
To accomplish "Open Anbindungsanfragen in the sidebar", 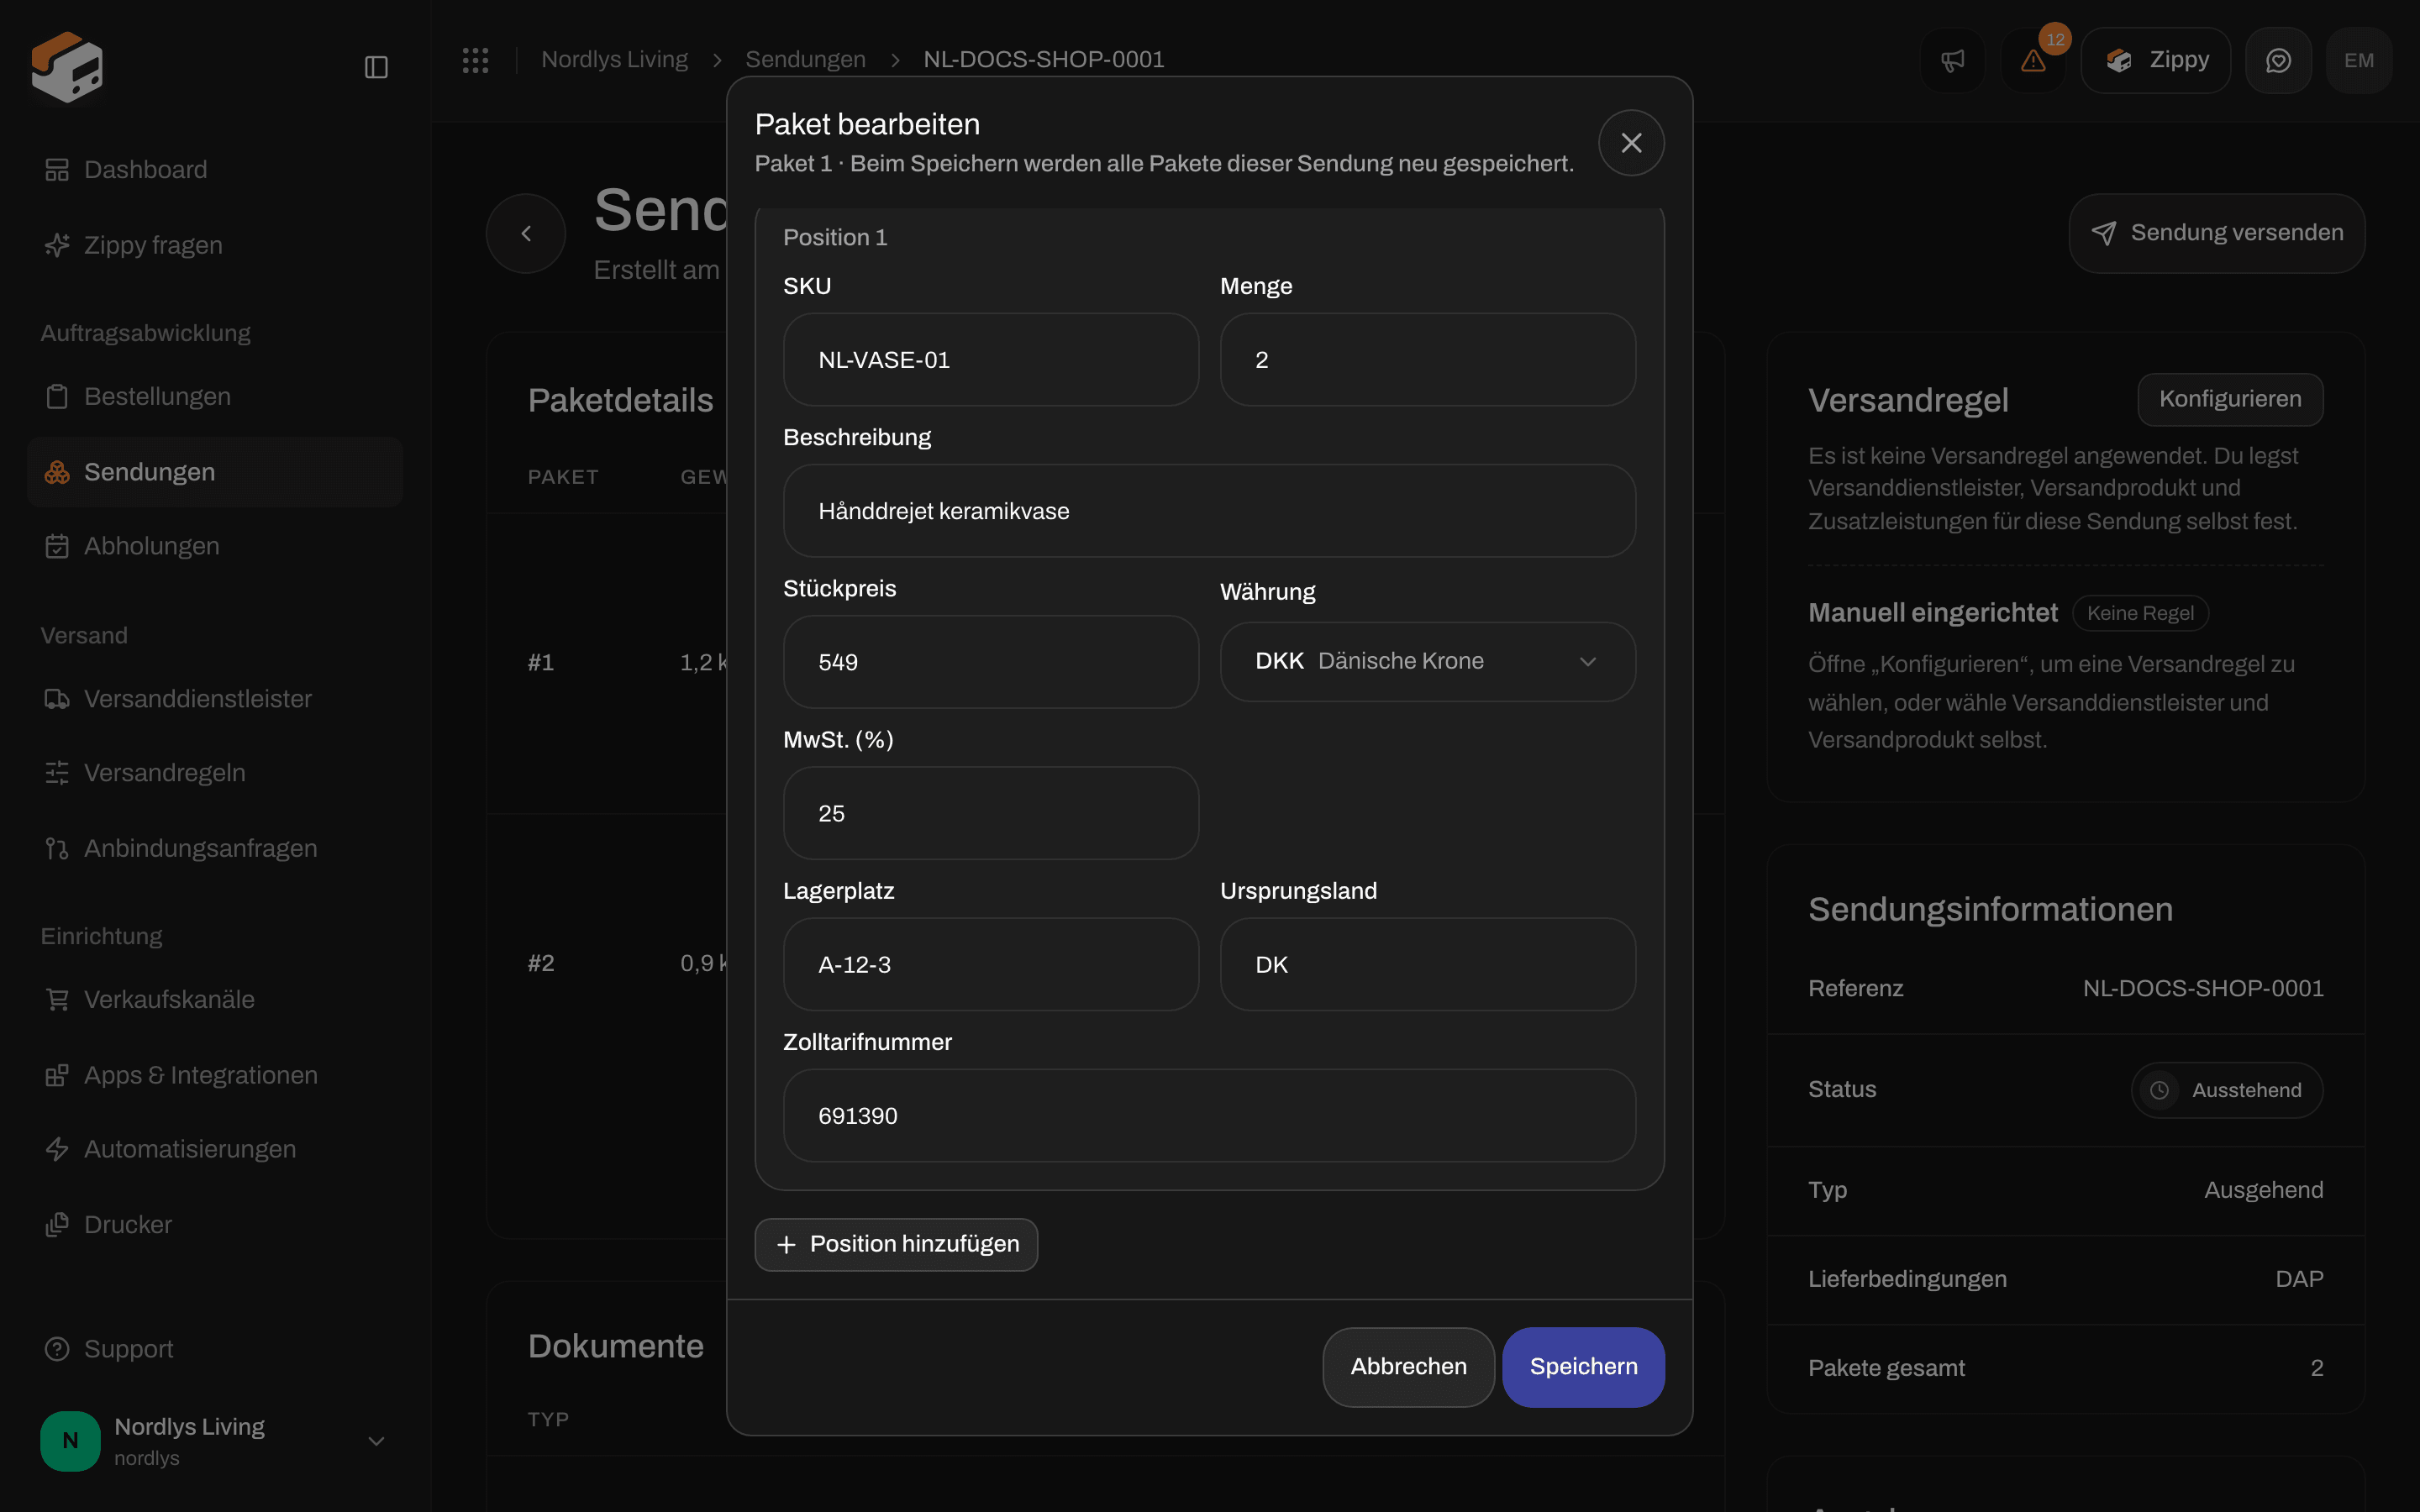I will pos(215,848).
